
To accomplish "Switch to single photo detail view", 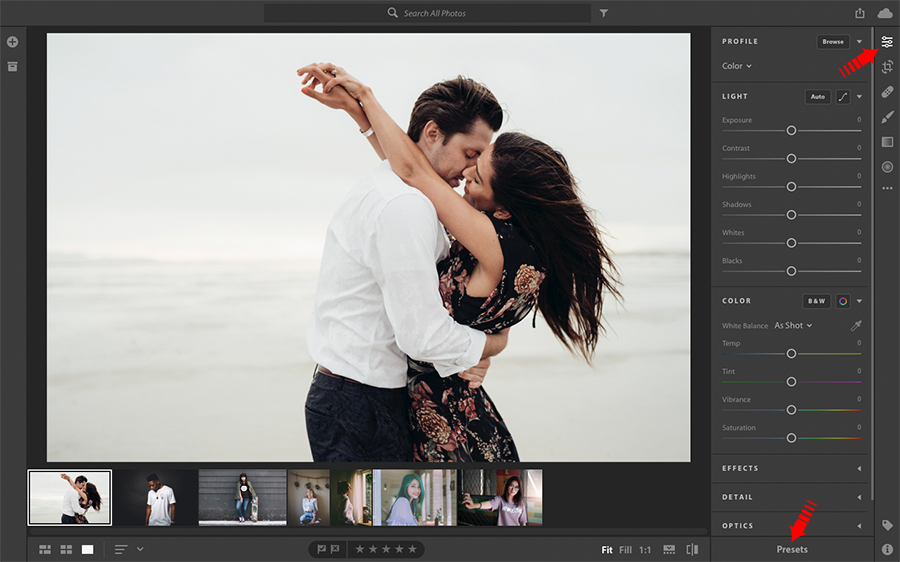I will [x=88, y=550].
